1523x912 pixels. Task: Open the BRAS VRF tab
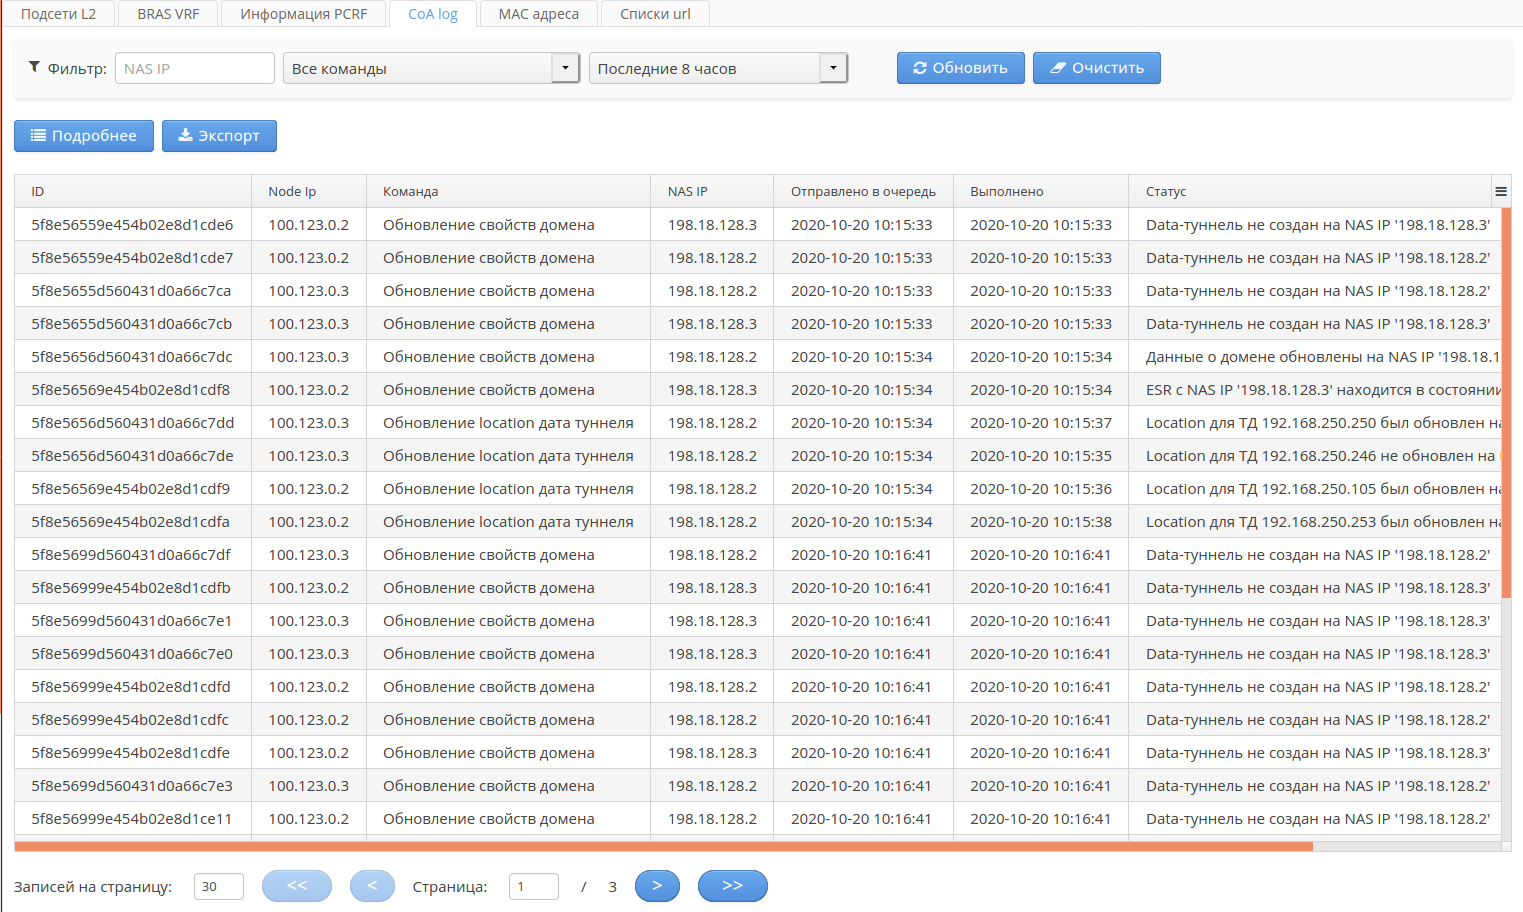168,14
